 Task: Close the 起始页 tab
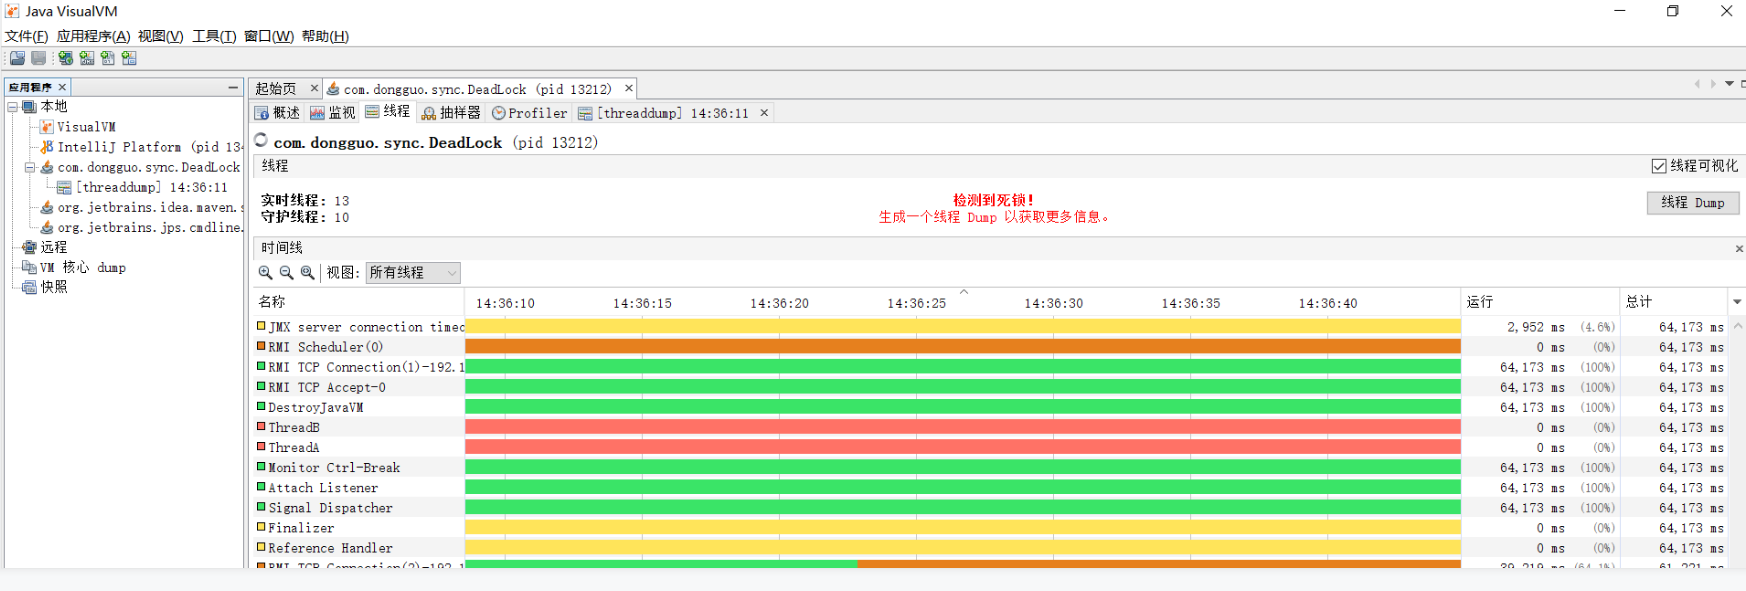[314, 88]
